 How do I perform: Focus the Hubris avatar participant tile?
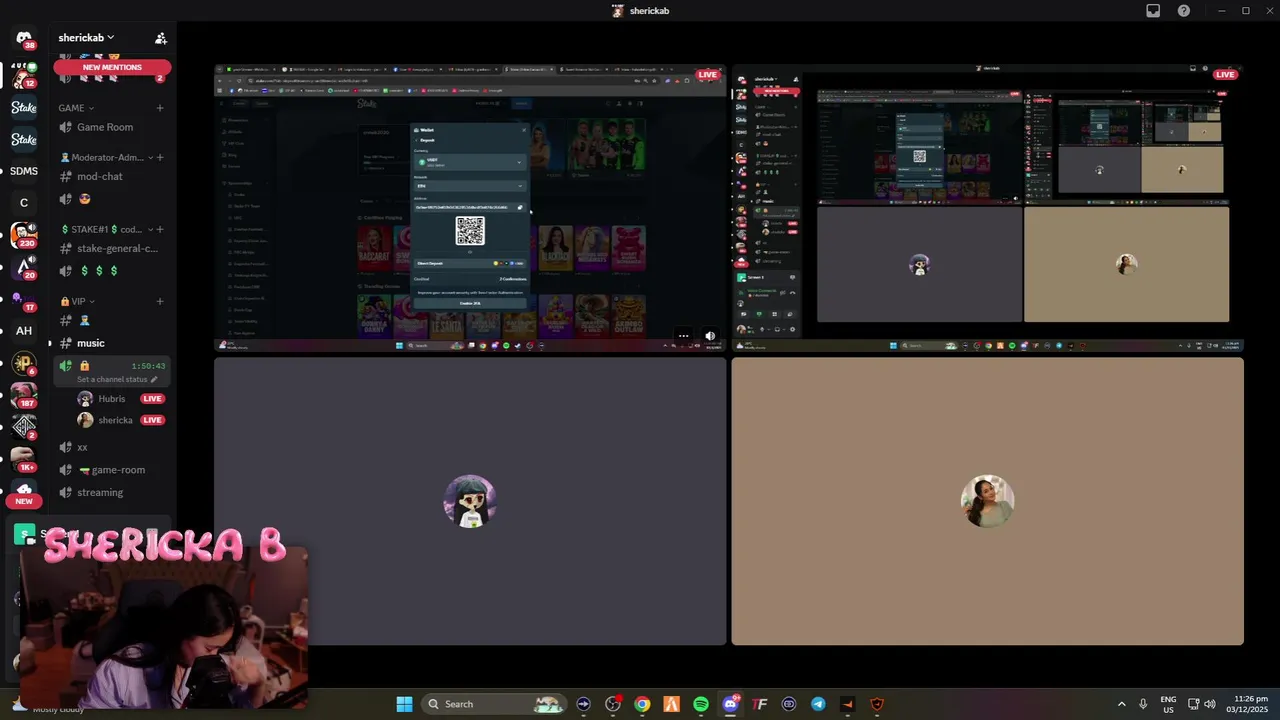470,501
